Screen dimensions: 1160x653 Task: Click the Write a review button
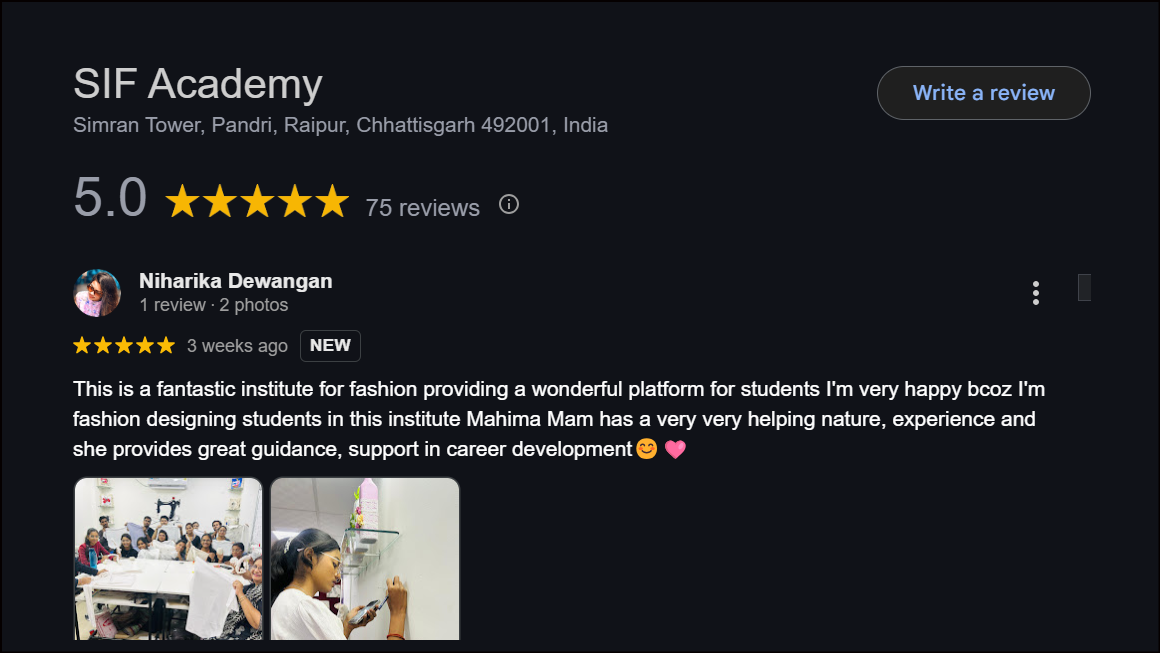coord(983,93)
